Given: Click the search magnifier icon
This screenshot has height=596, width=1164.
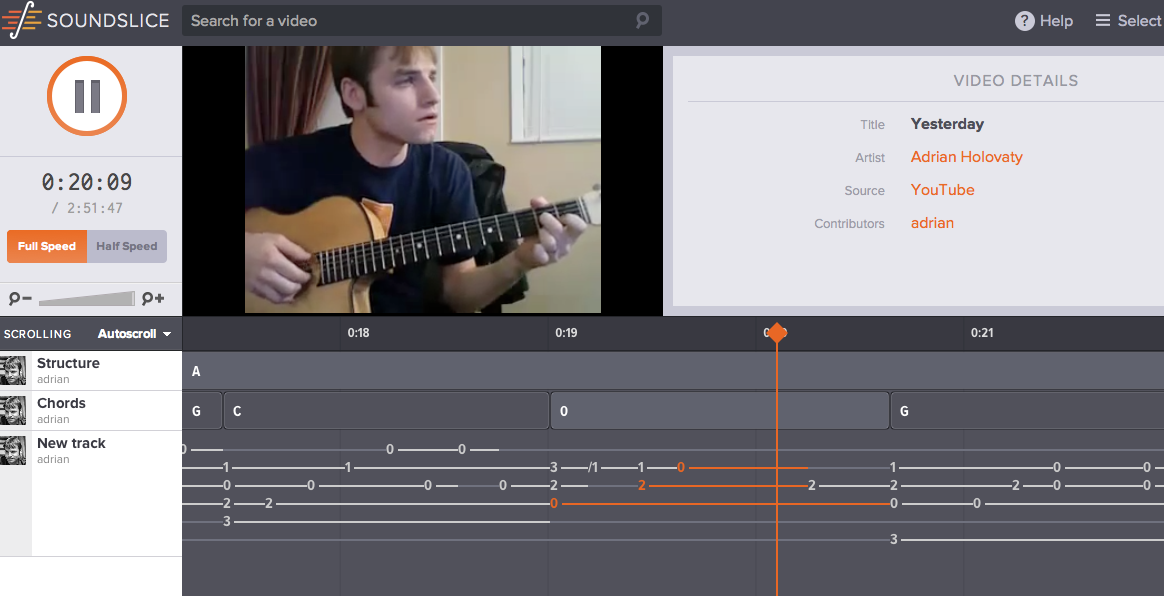Looking at the screenshot, I should (x=642, y=20).
